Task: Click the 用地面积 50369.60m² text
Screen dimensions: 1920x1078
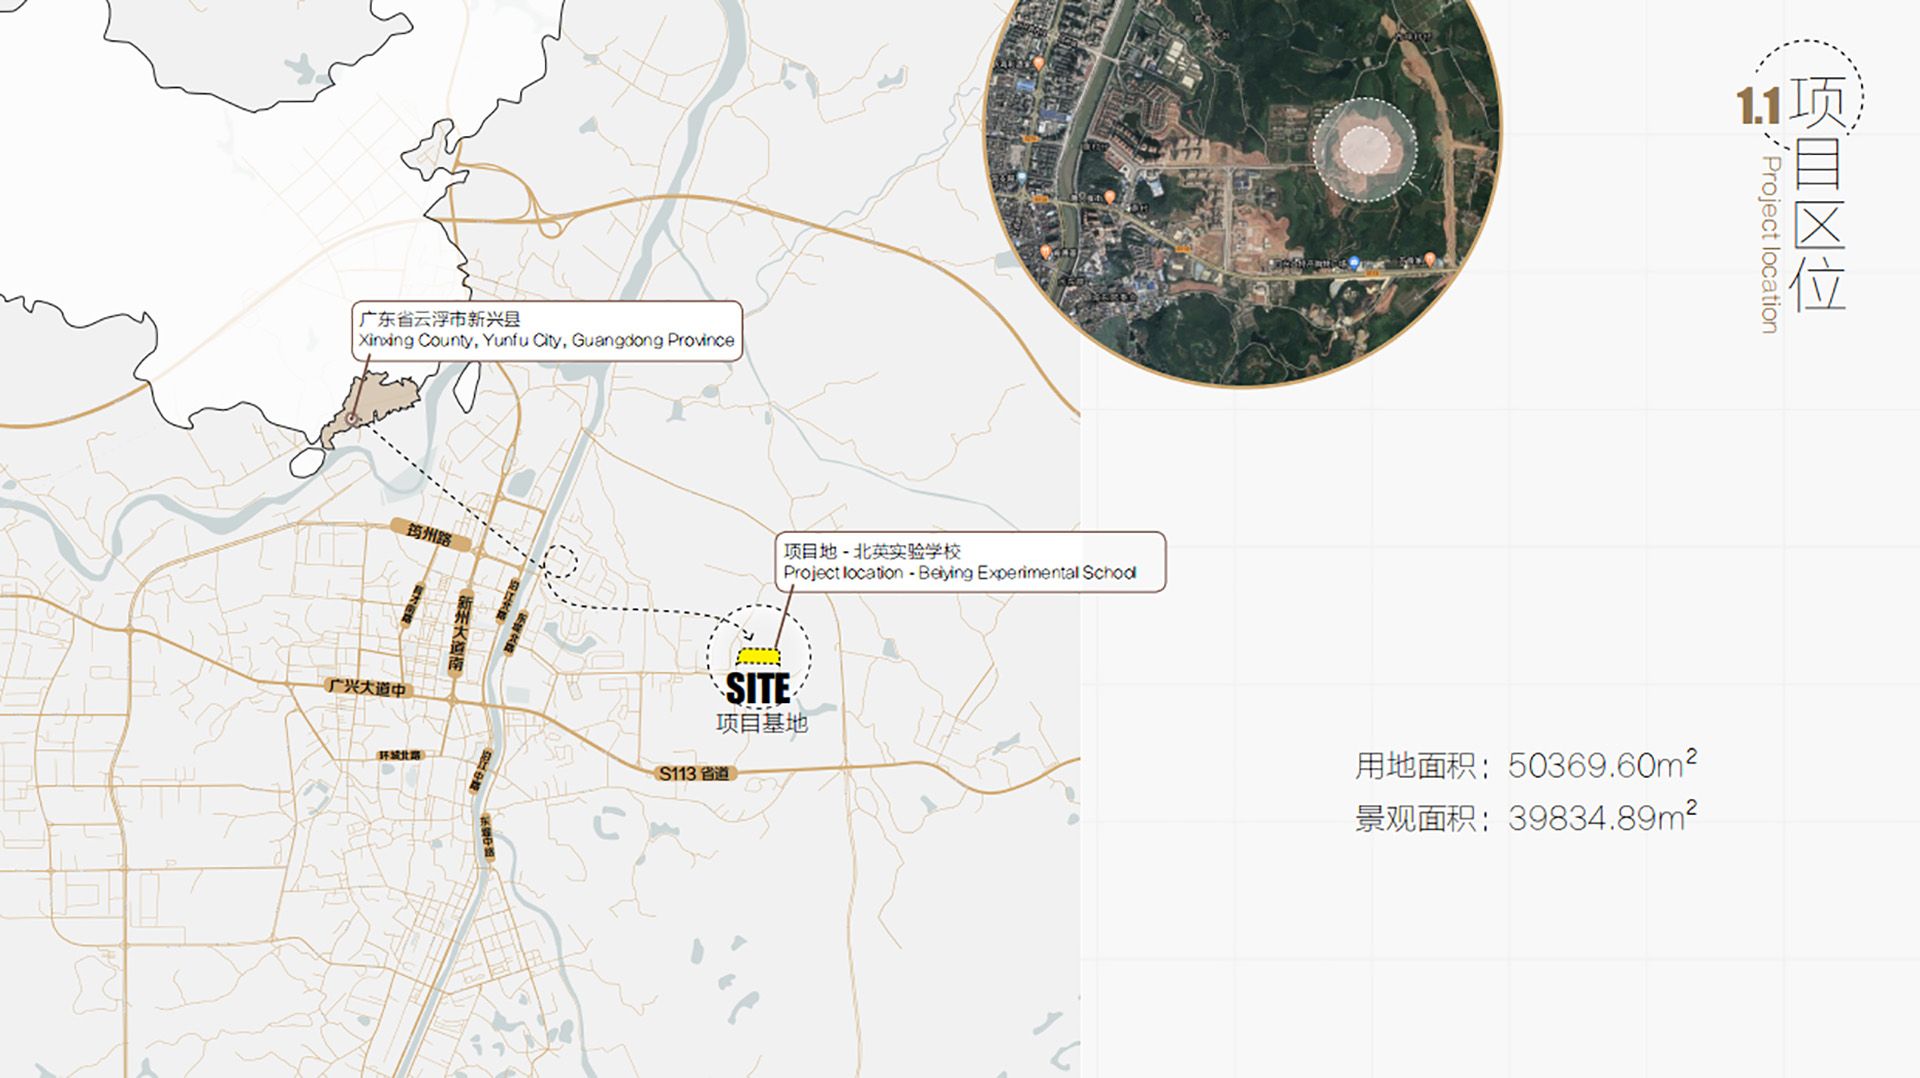Action: [x=1525, y=765]
